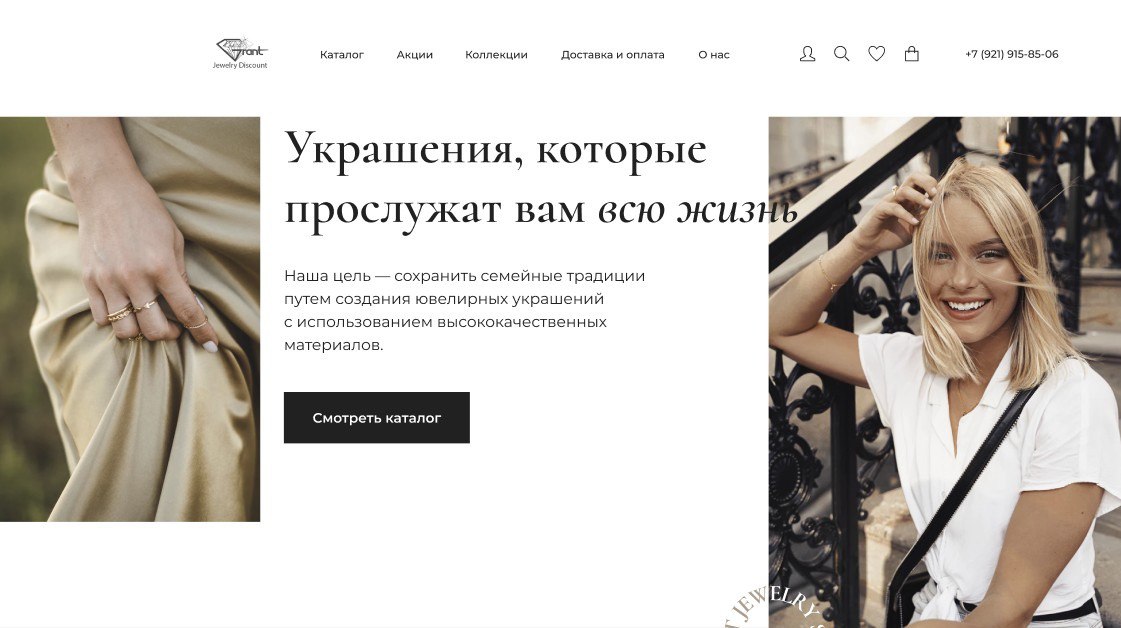Click the italic words 'всю жизнь'
Image resolution: width=1121 pixels, height=628 pixels.
tap(697, 210)
